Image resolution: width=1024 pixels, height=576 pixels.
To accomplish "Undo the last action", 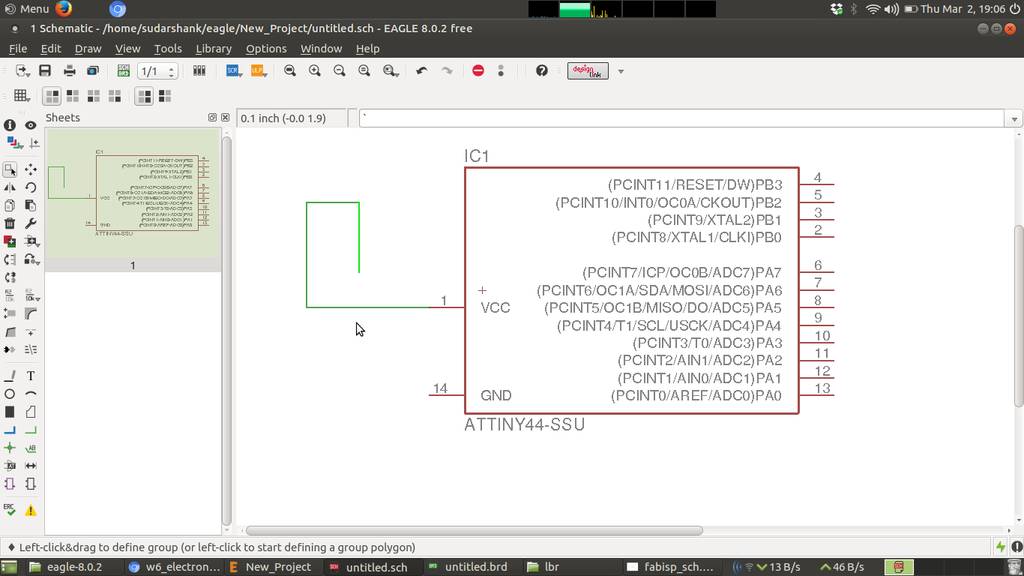I will (x=422, y=71).
